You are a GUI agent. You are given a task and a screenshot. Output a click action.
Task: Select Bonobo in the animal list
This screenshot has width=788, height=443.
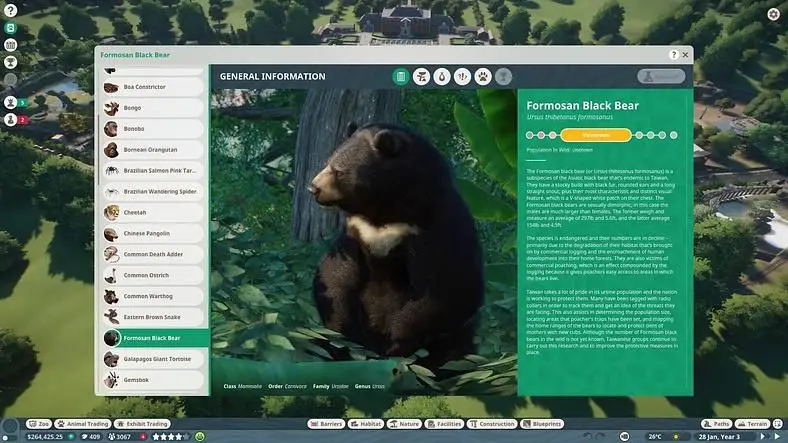[153, 129]
